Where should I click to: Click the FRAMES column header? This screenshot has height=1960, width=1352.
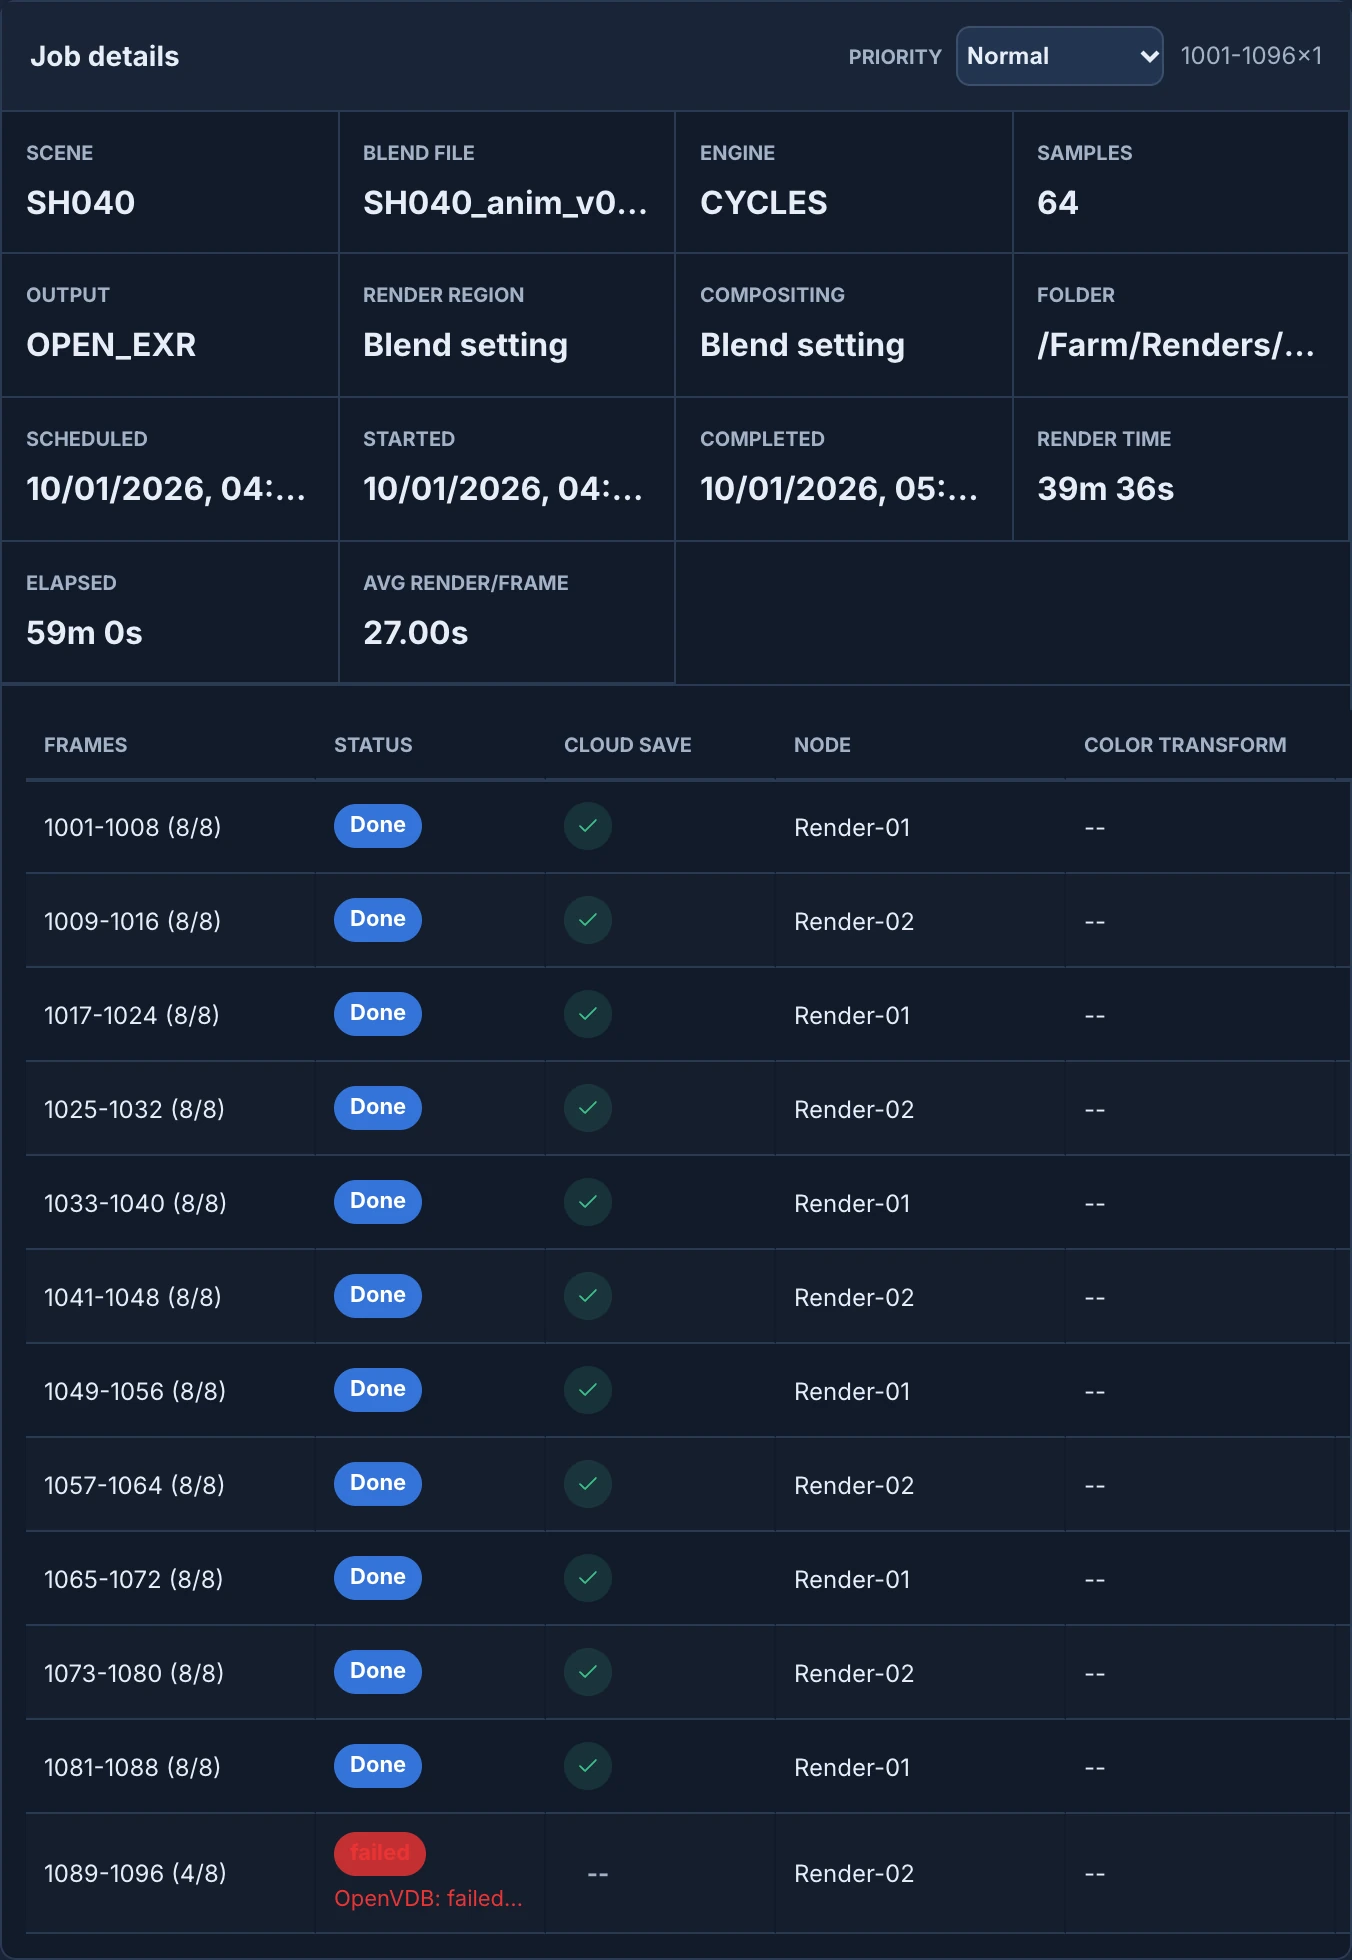86,745
